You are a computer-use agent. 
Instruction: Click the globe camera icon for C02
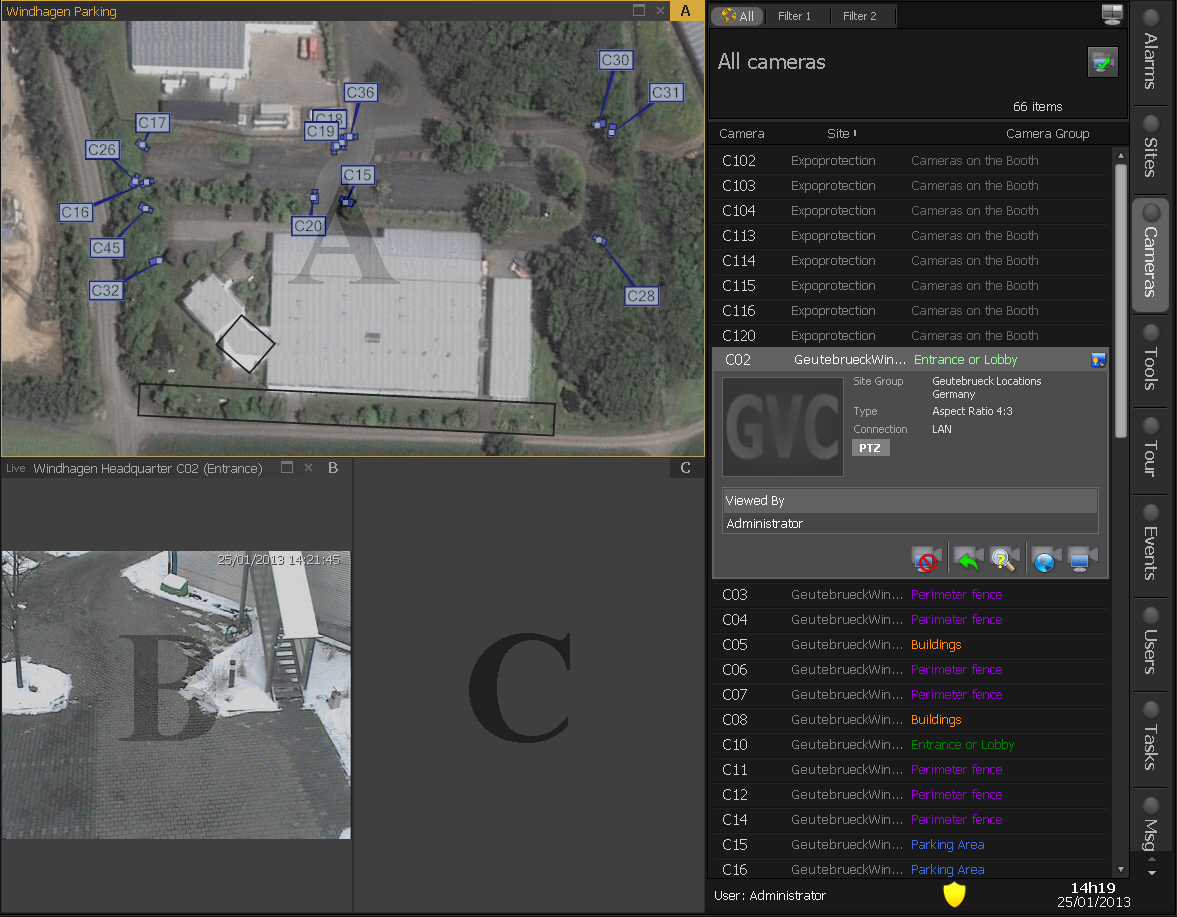pyautogui.click(x=1046, y=559)
